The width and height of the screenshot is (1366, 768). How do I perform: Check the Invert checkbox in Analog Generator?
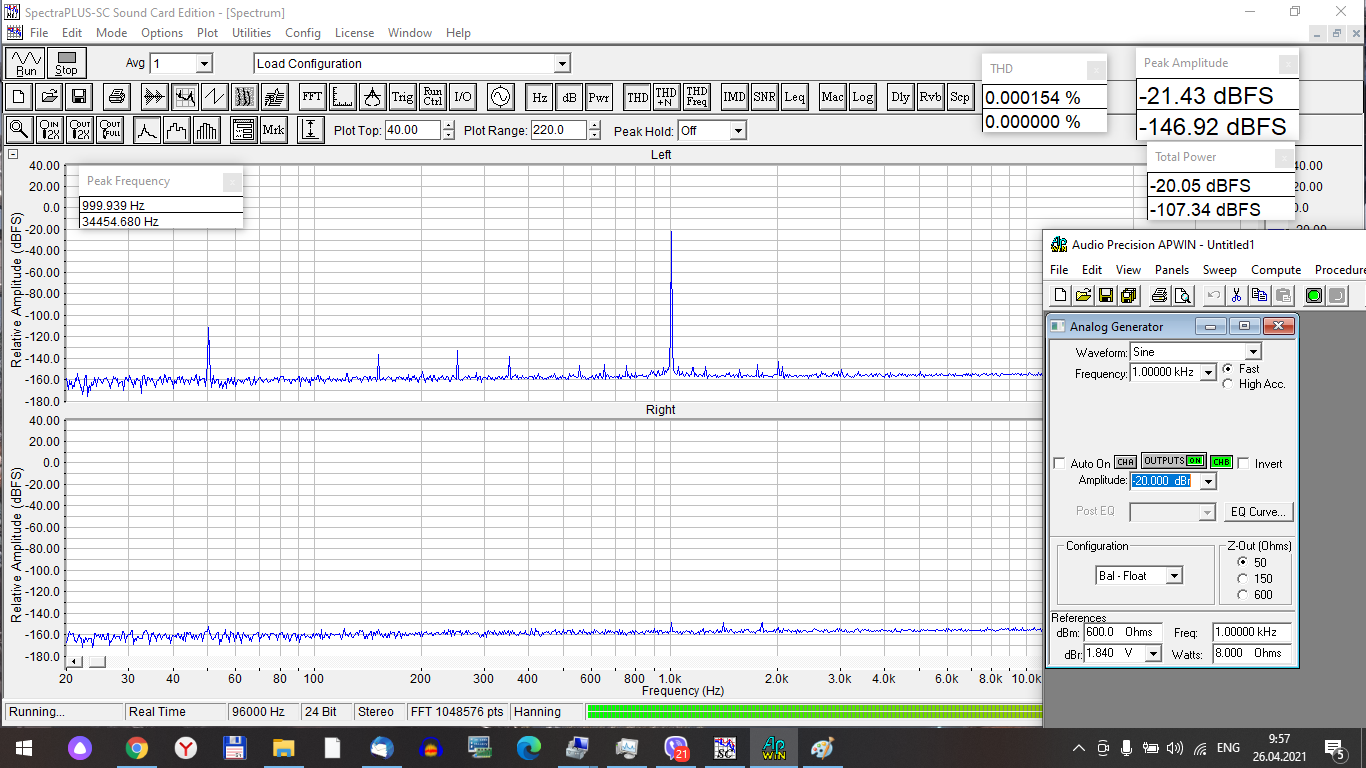[x=1244, y=464]
